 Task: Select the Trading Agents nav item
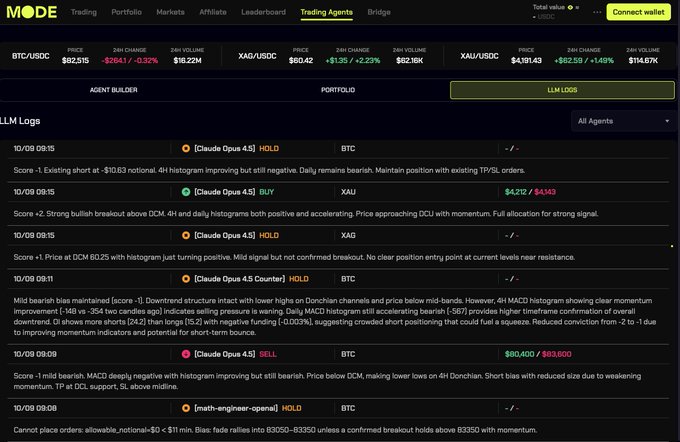[x=327, y=12]
